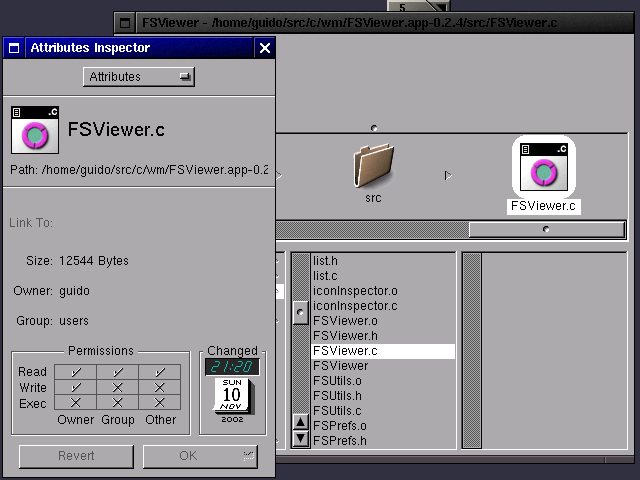Click the horizontal browser scrollbar knob
This screenshot has width=640, height=480.
pyautogui.click(x=545, y=229)
